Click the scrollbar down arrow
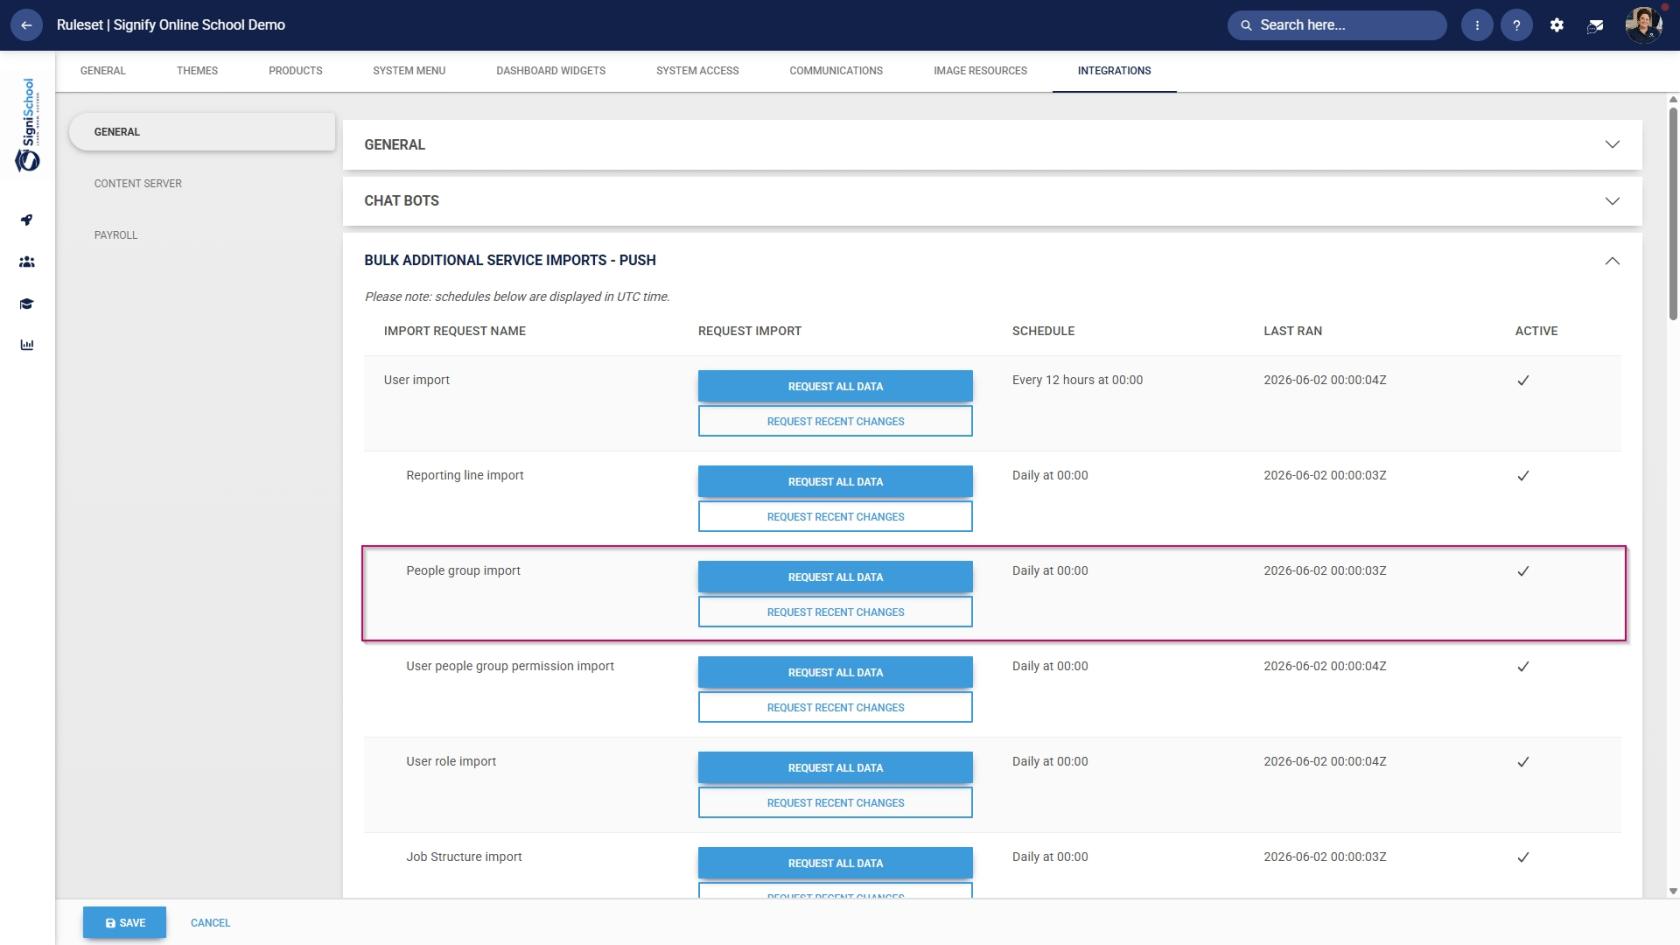 1673,890
